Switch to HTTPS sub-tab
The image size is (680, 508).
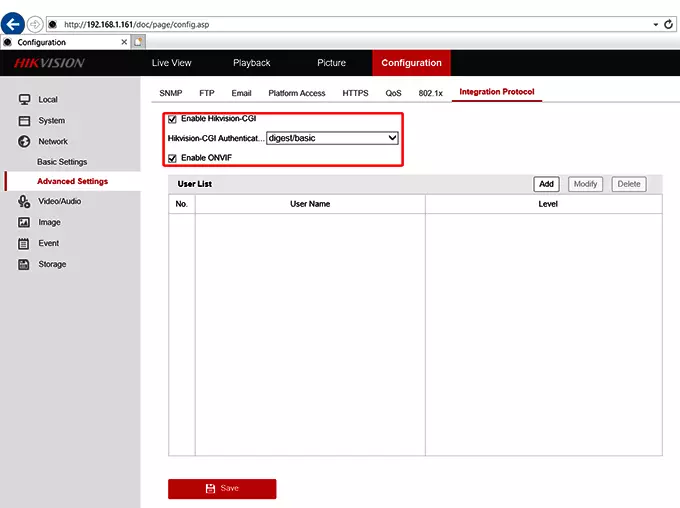pos(355,93)
